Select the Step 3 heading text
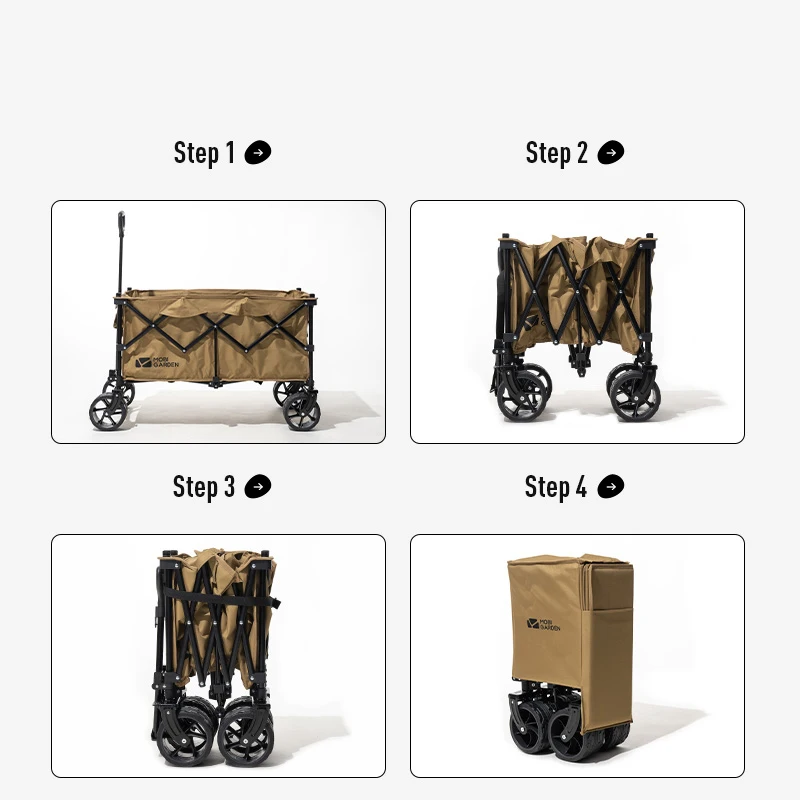Screen dimensions: 800x800 (204, 486)
